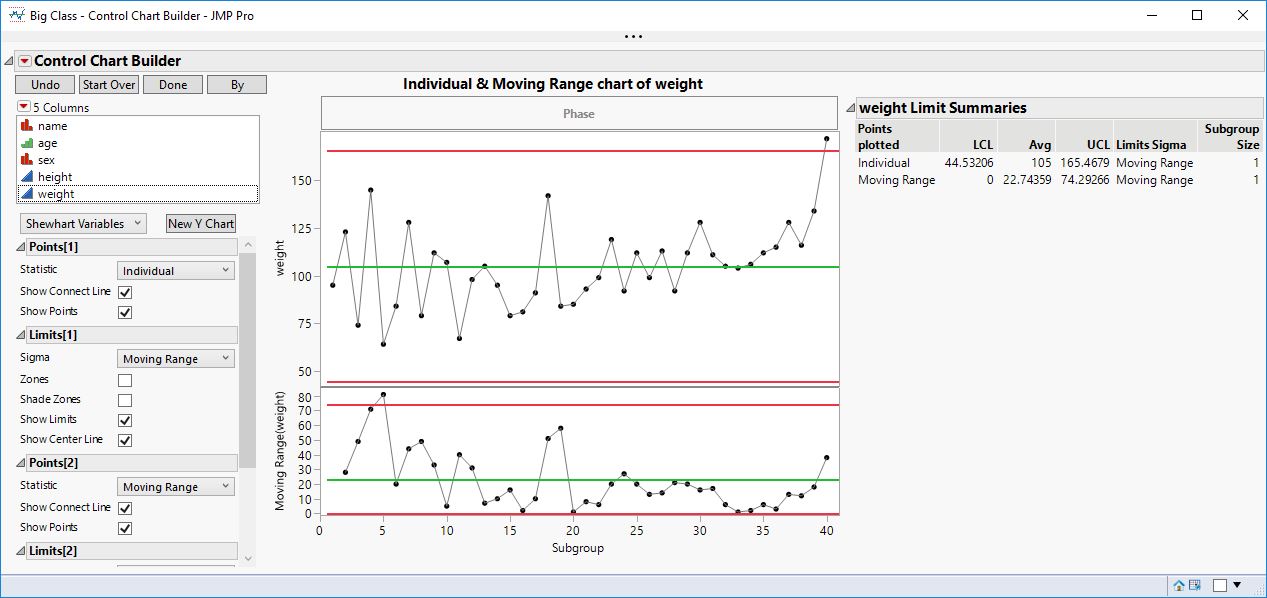Screen dimensions: 1267x598
Task: Collapse the weight Limit Summaries panel
Action: coord(851,107)
